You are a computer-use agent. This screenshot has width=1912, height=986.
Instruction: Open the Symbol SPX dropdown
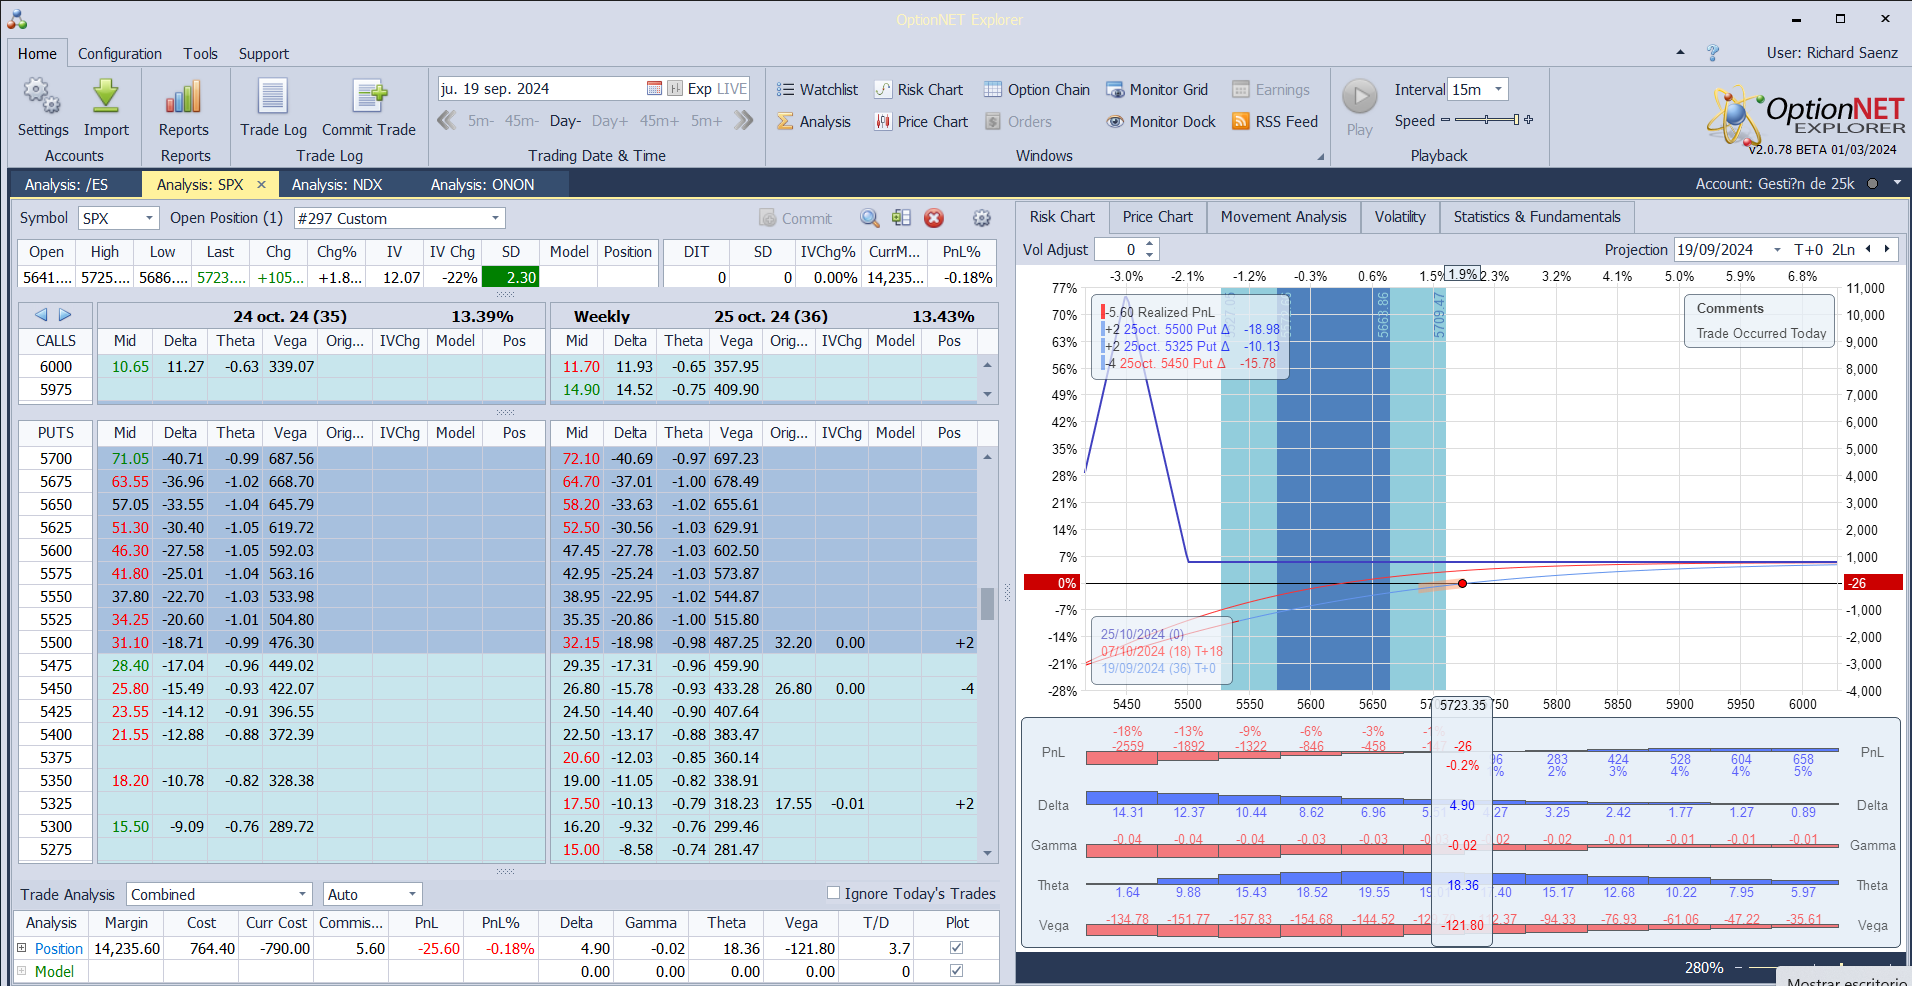(149, 218)
